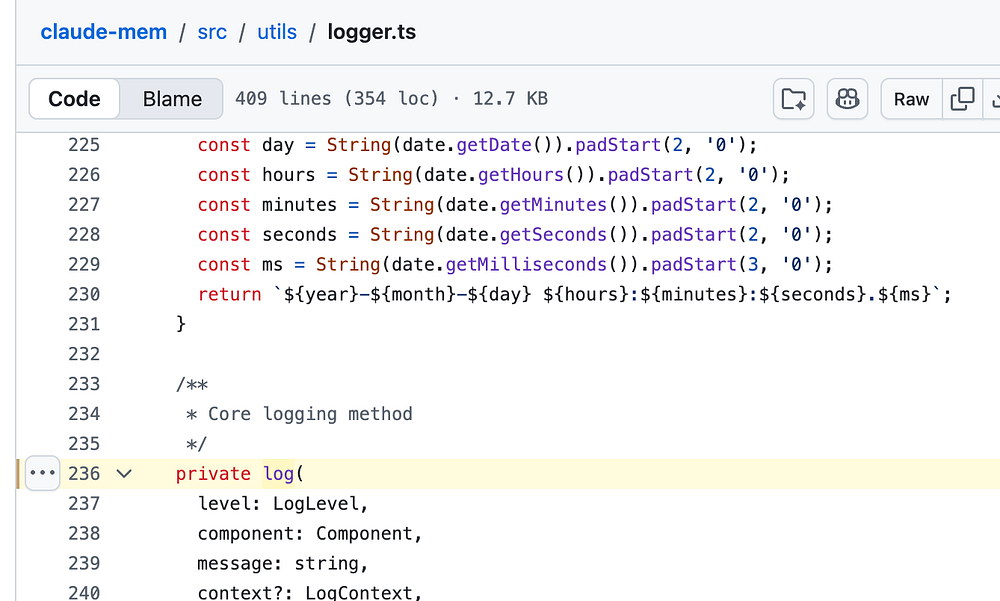Select line number 230
Image resolution: width=1000 pixels, height=601 pixels.
coord(84,295)
